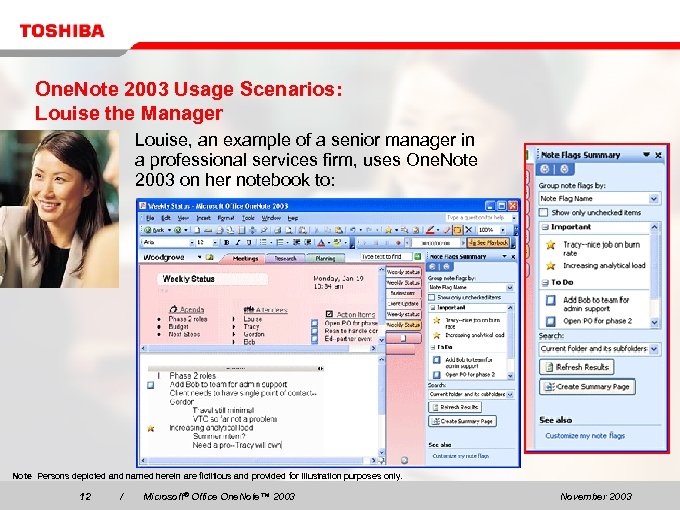Open Group note flags dropdown inside OneNote window

point(510,288)
